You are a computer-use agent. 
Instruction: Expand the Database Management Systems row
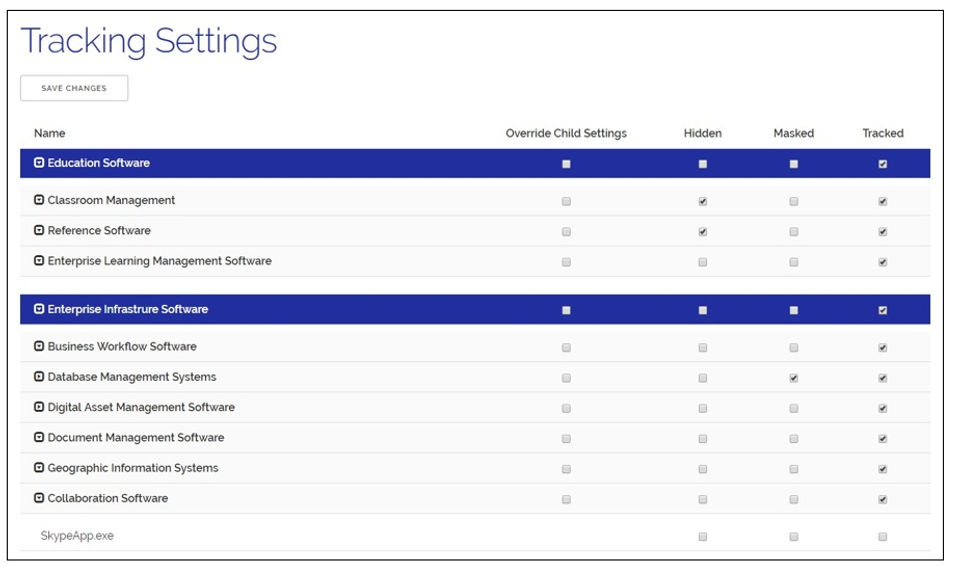[39, 377]
